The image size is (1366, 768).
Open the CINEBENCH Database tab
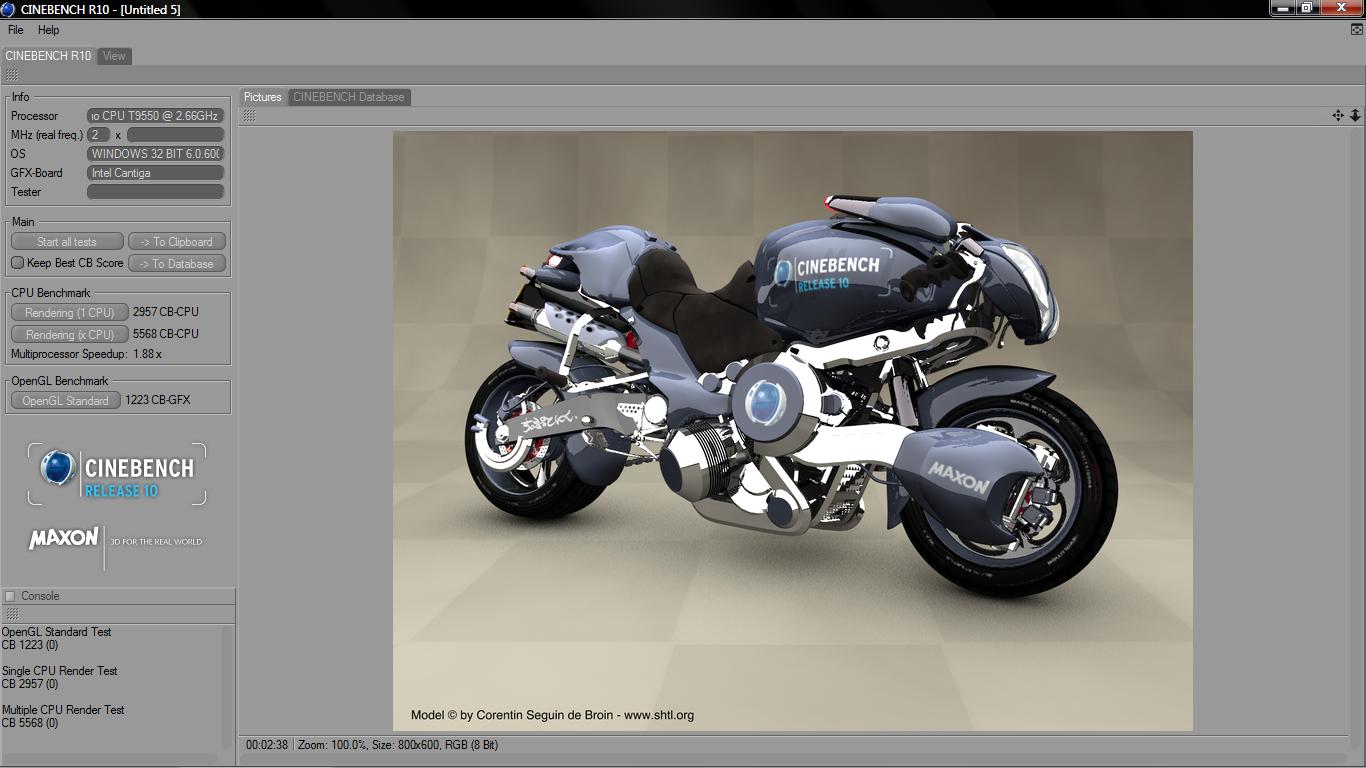click(x=349, y=97)
